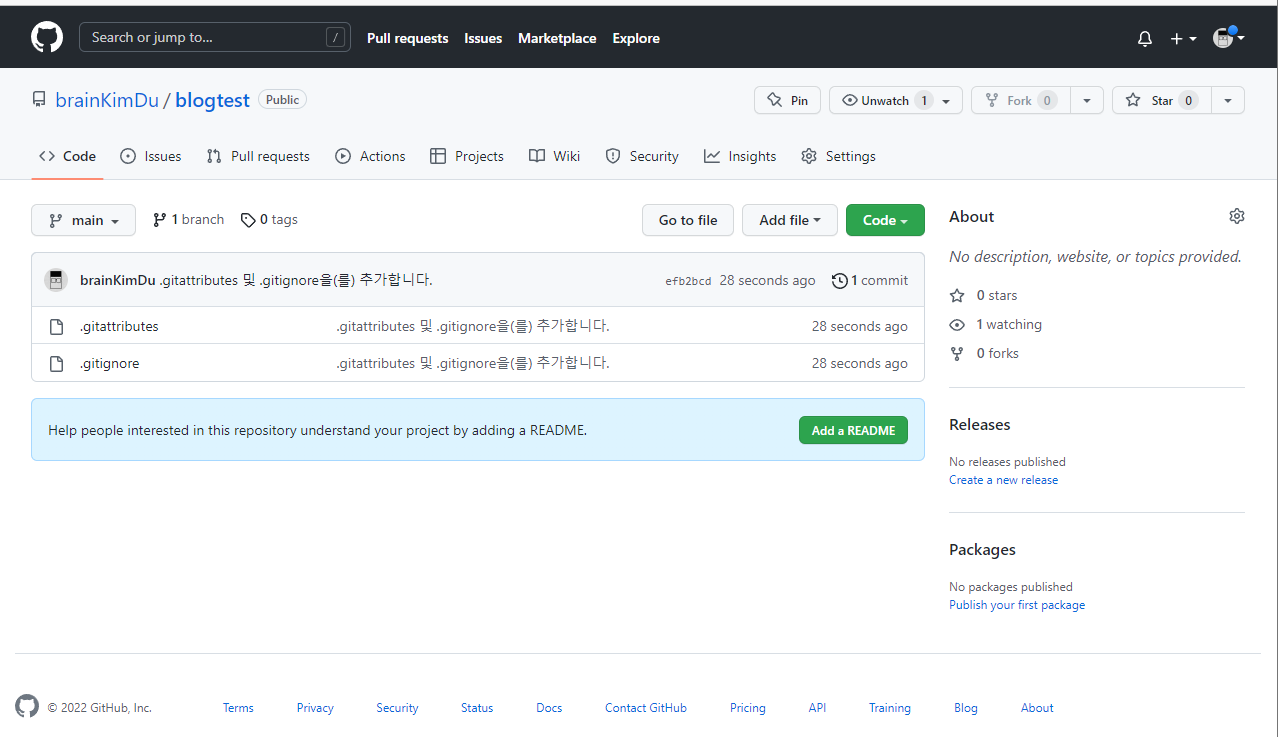Open Pull requests in top navigation

pos(407,38)
